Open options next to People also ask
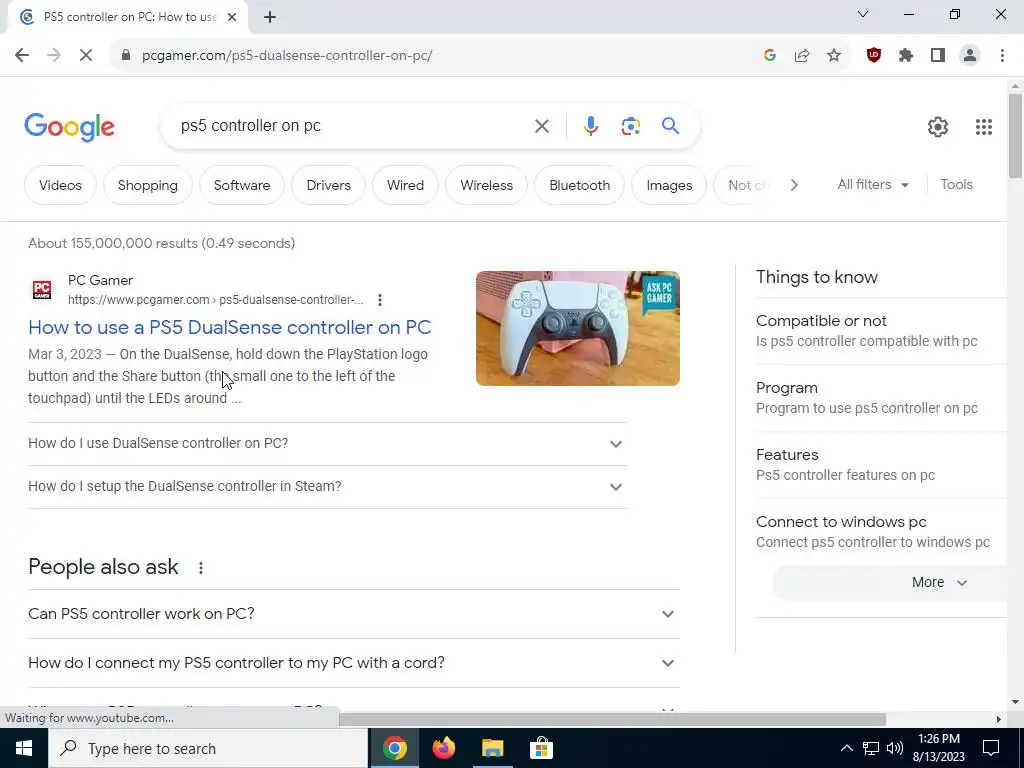 pyautogui.click(x=200, y=568)
